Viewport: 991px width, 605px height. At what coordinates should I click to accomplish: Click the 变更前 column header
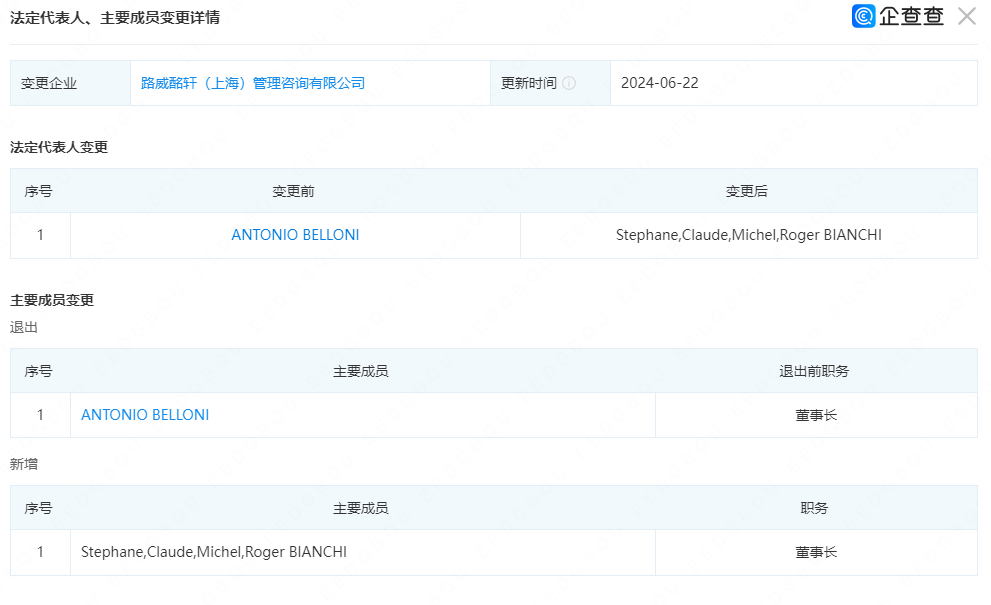click(x=294, y=191)
